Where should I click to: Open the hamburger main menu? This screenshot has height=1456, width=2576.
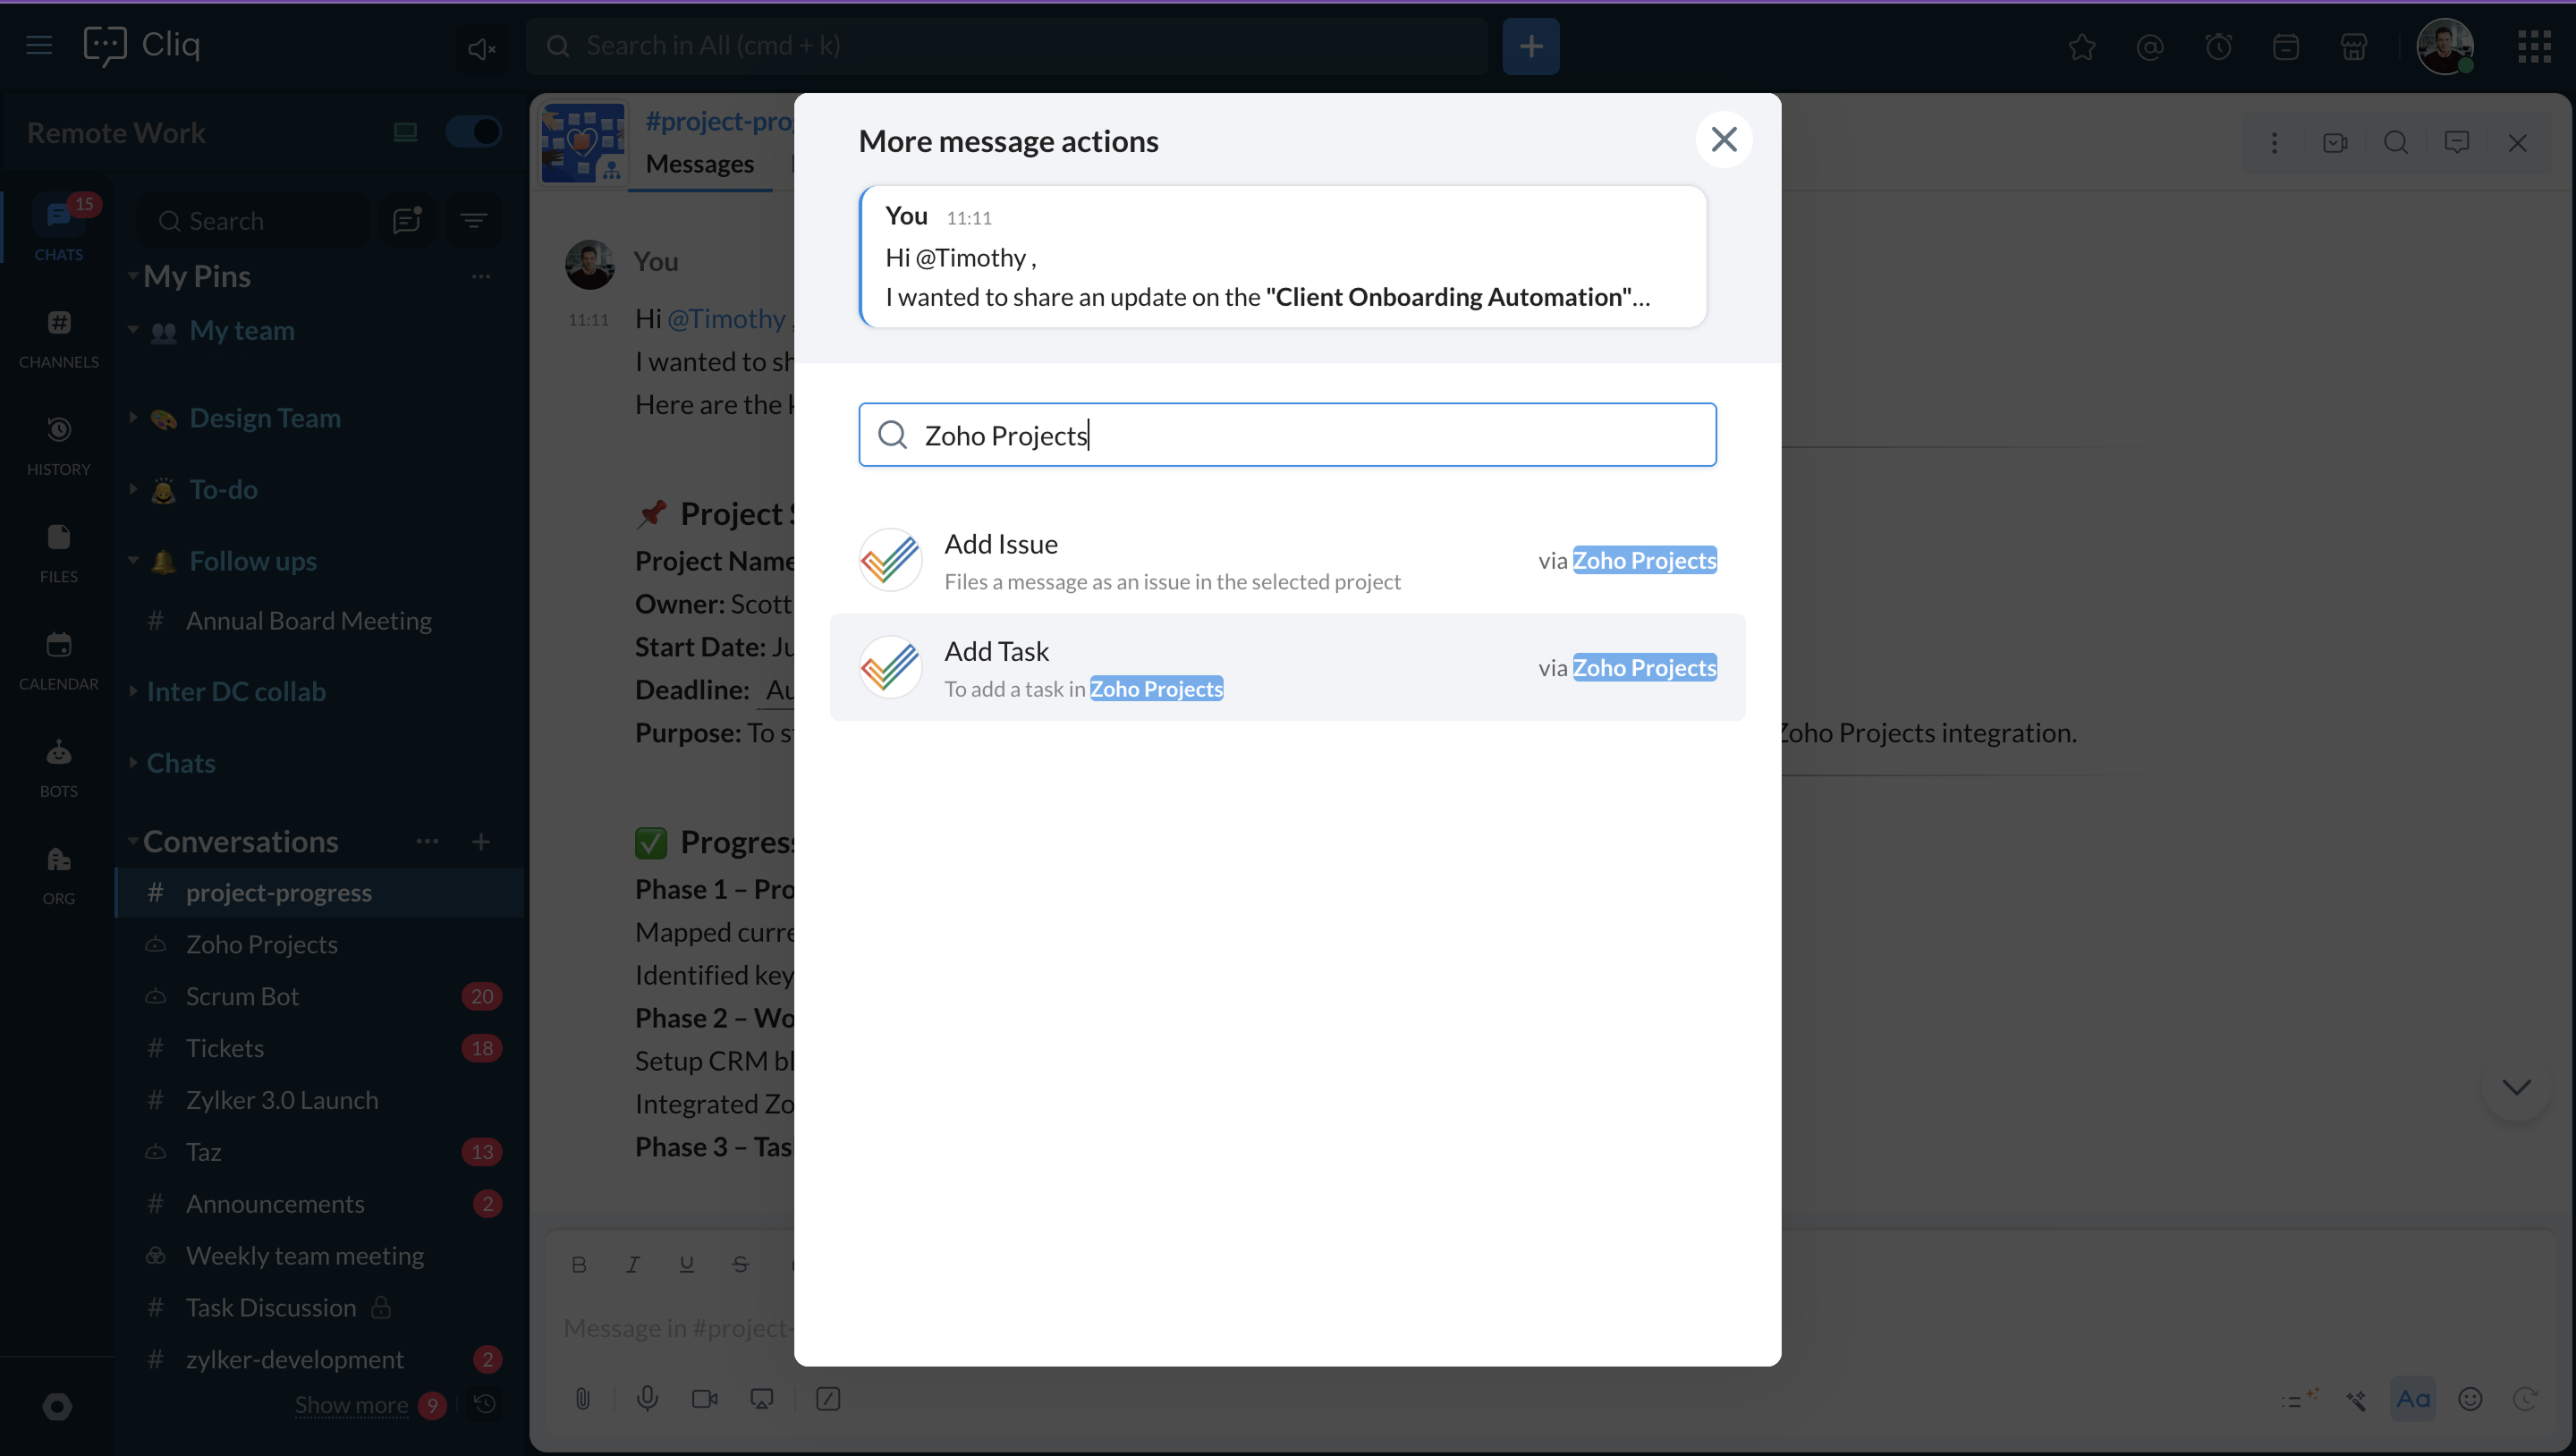click(x=39, y=45)
